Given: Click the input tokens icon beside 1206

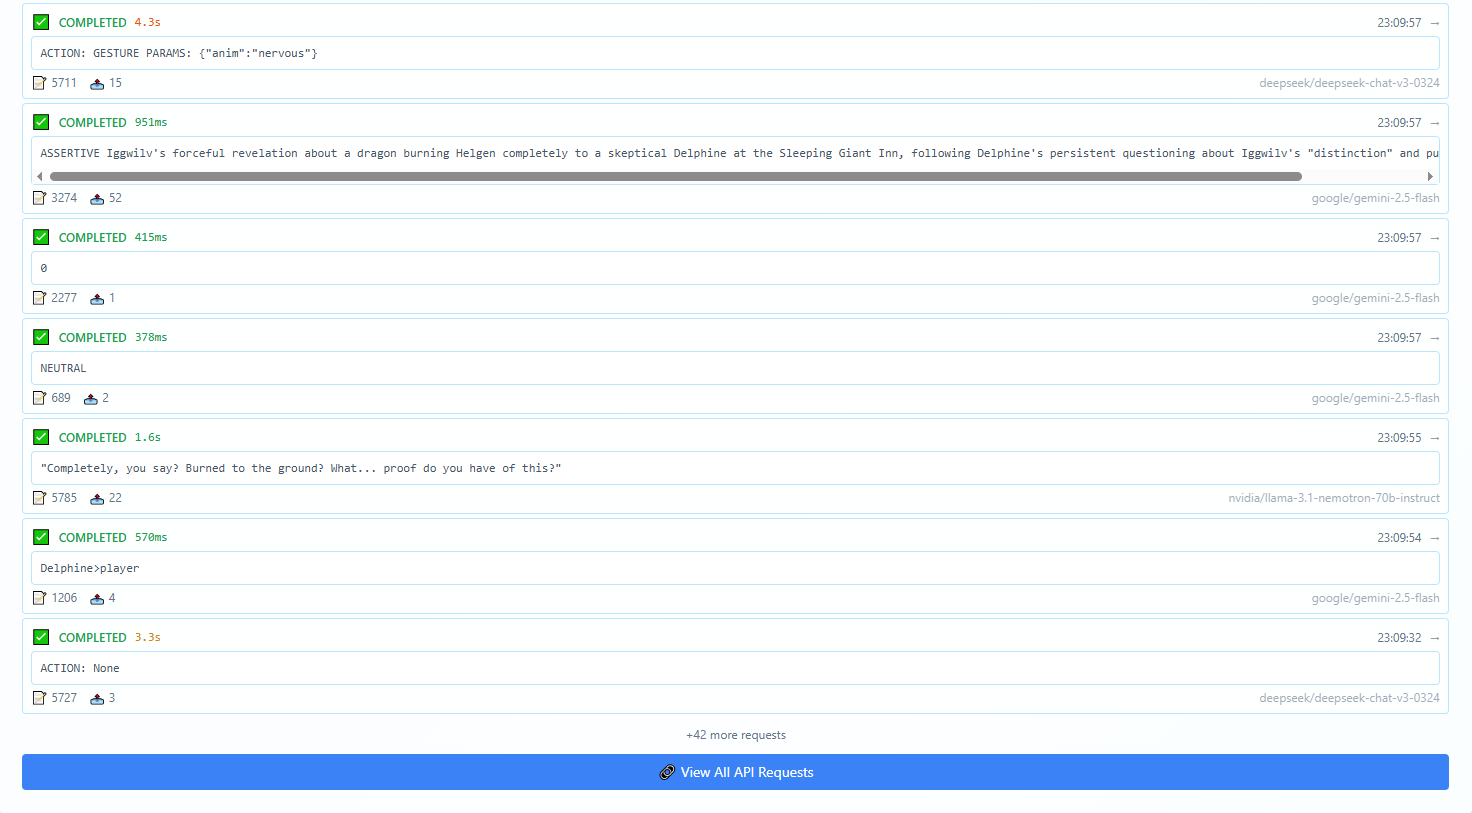Looking at the screenshot, I should coord(40,598).
